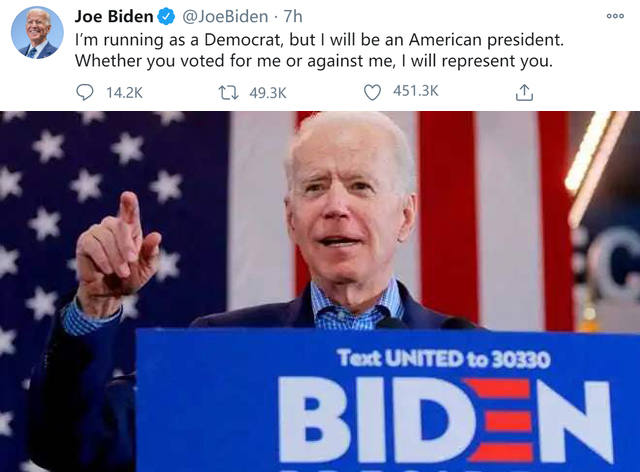
Task: Click the raised pointing hand in photo
Action: 118,245
